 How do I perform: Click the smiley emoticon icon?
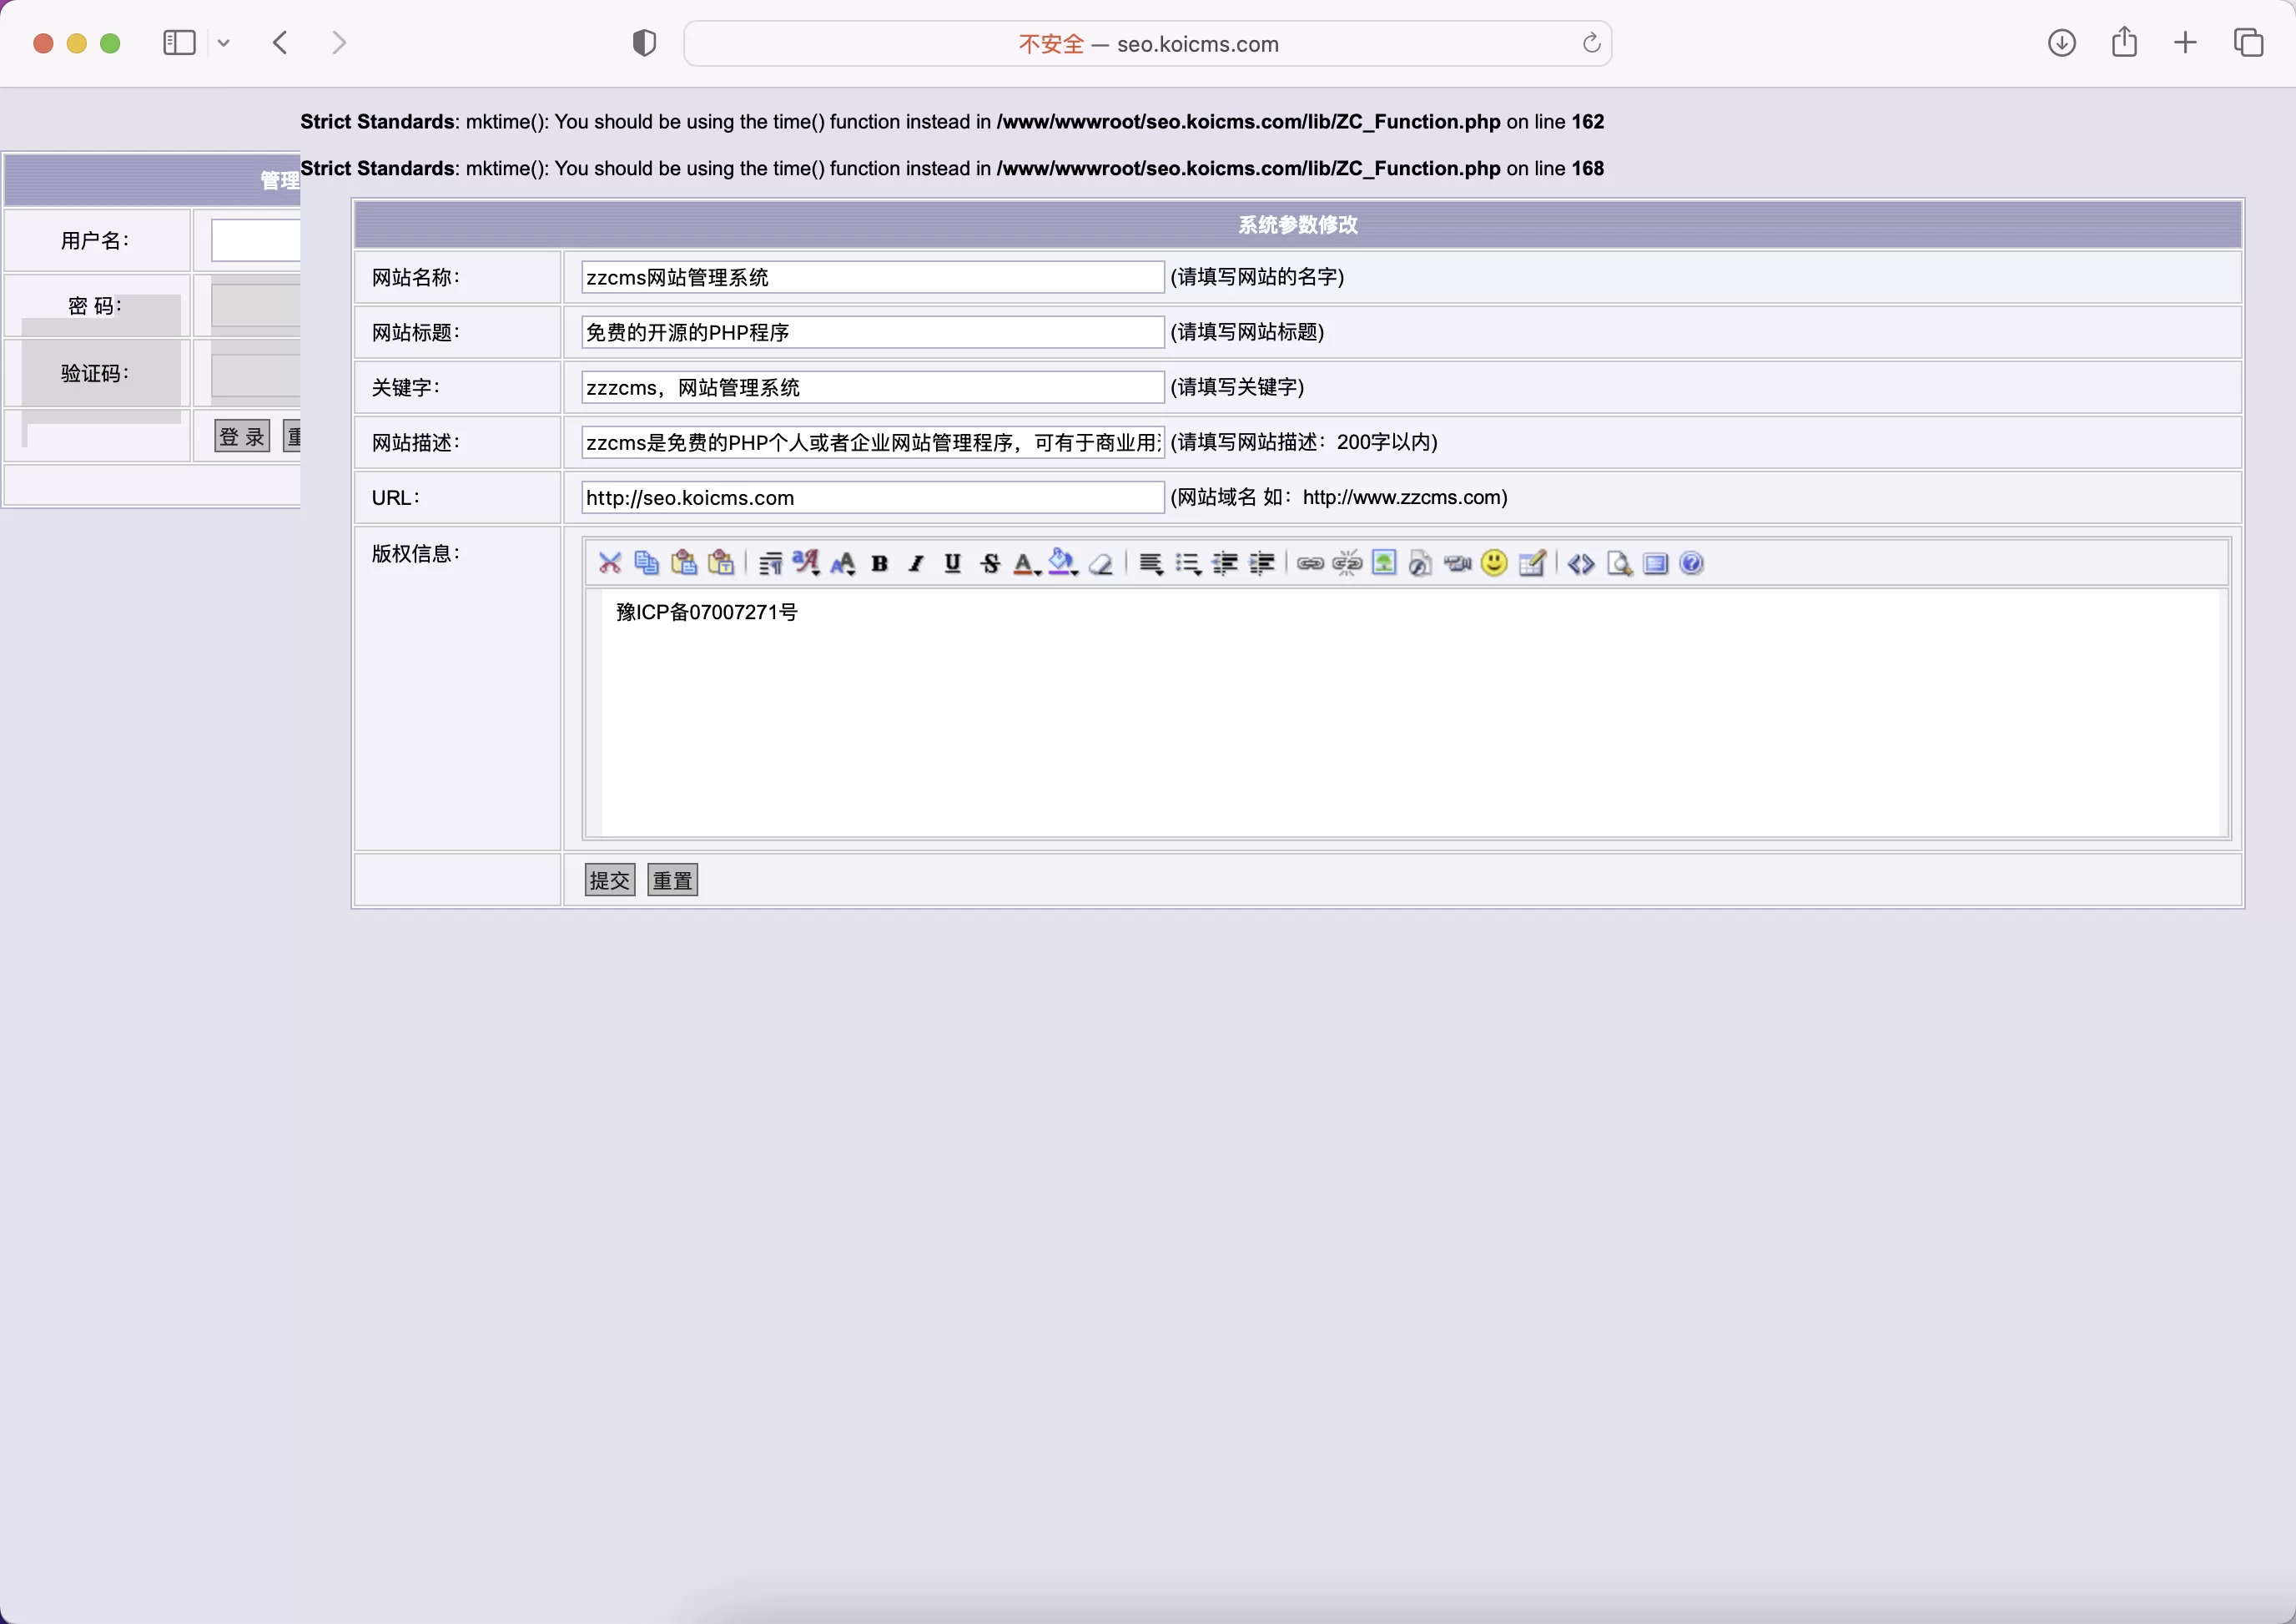(1494, 563)
